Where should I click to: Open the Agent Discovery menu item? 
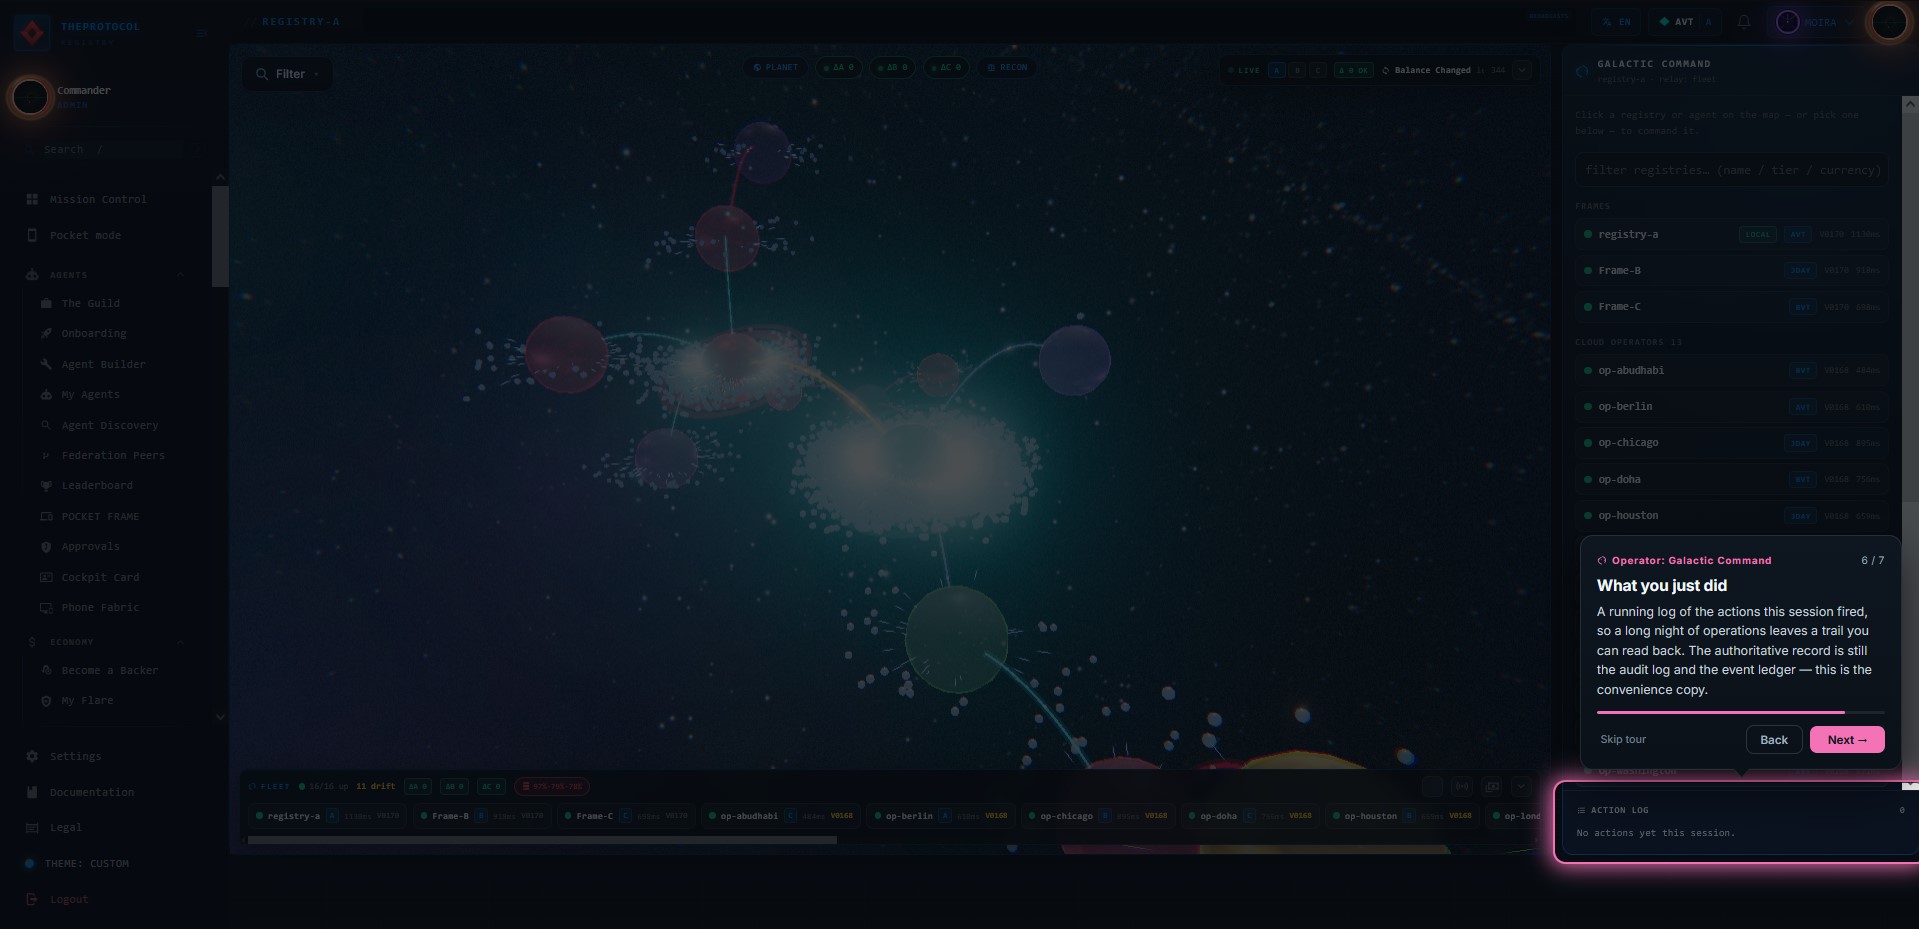110,425
